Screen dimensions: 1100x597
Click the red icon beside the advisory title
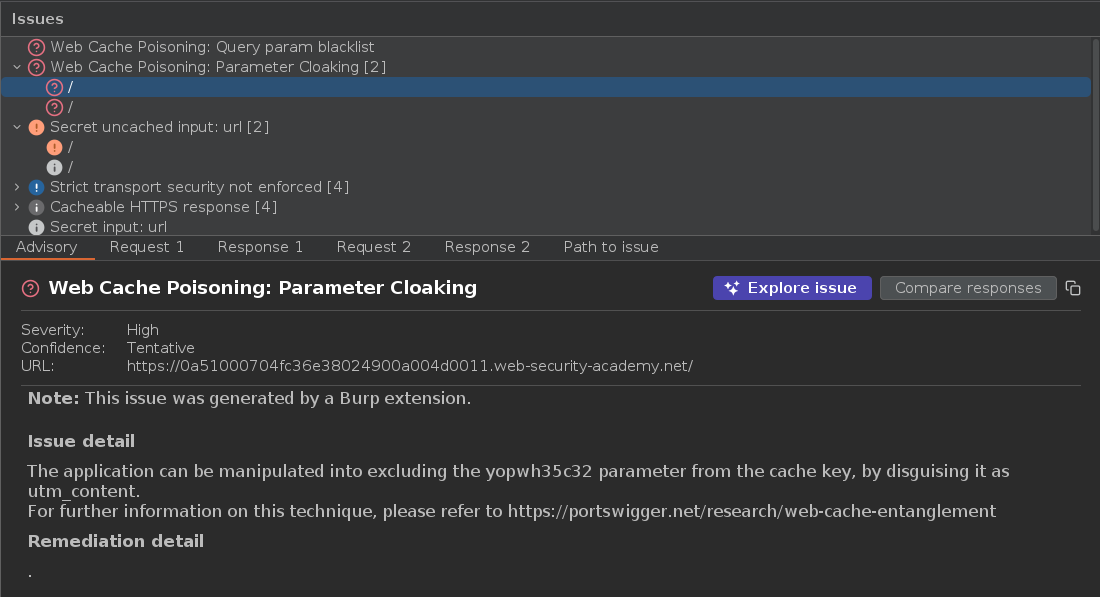coord(31,288)
